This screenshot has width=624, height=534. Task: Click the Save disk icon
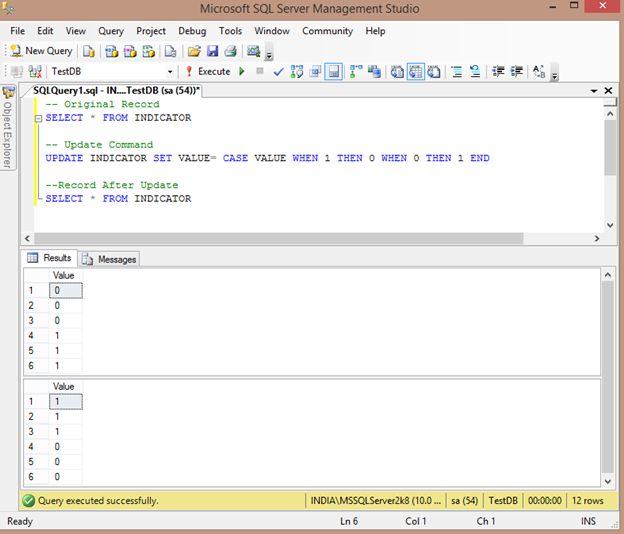click(212, 51)
